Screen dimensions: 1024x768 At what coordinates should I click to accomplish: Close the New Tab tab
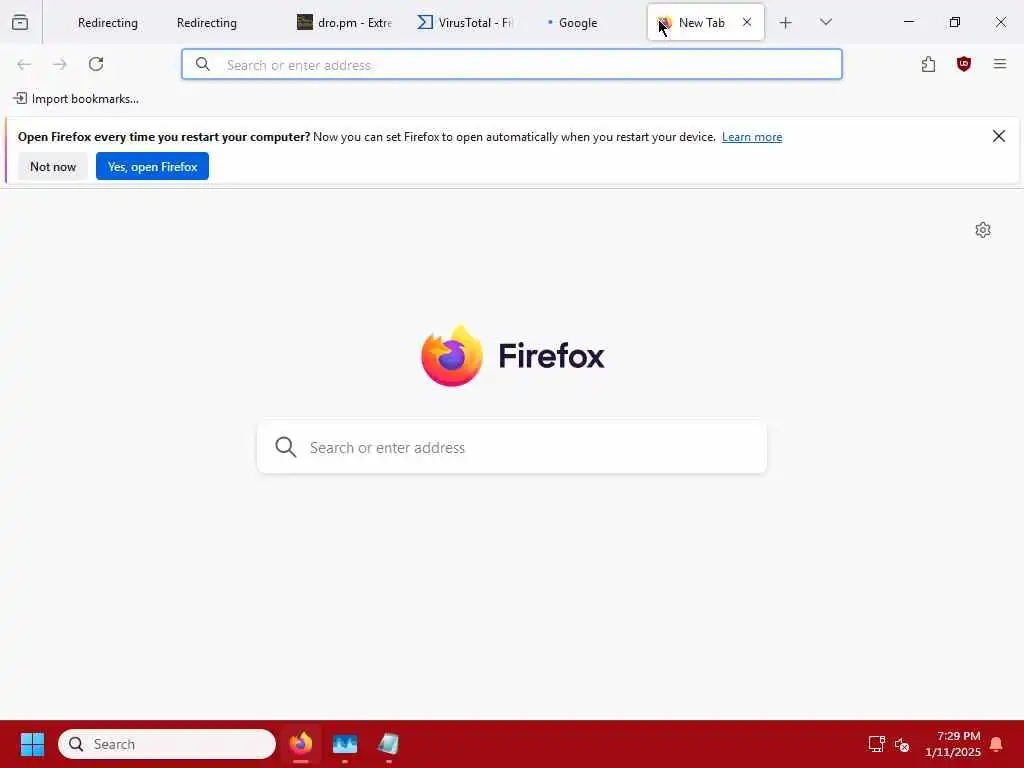pyautogui.click(x=747, y=22)
